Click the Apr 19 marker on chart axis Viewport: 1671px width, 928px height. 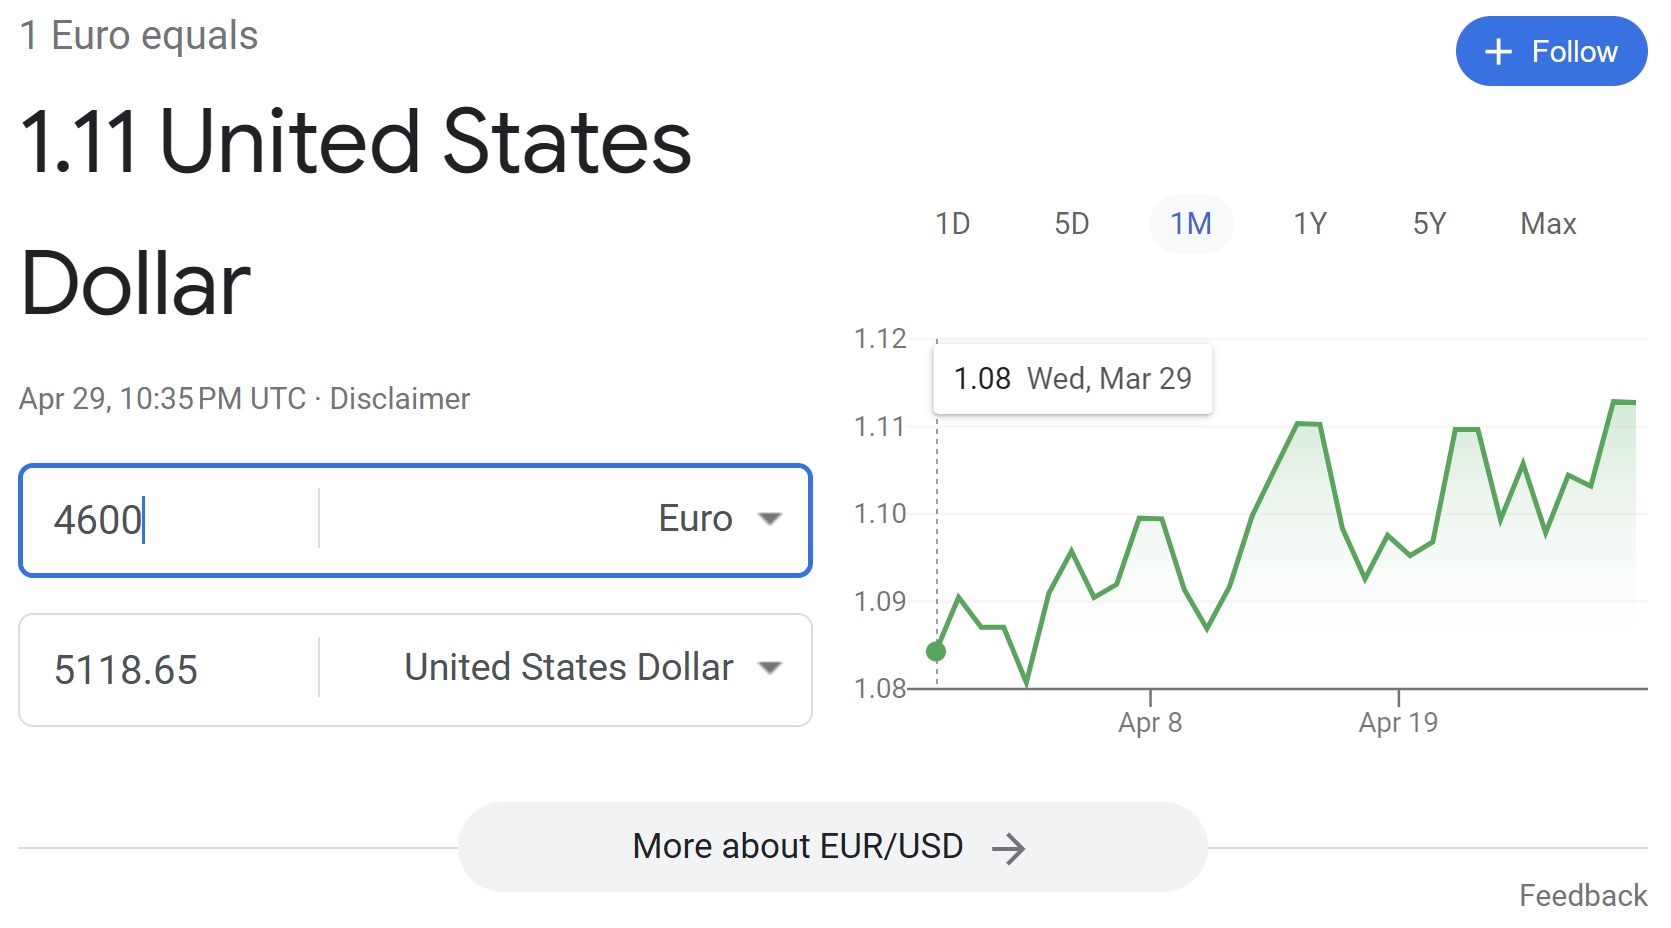pos(1398,722)
